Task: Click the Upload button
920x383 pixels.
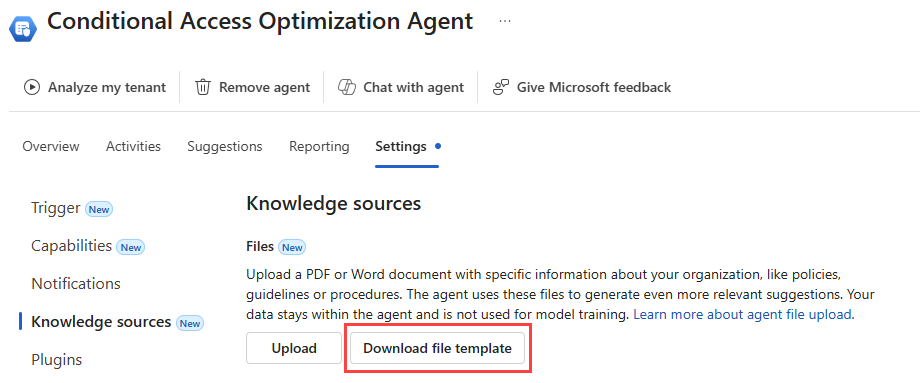Action: [294, 348]
